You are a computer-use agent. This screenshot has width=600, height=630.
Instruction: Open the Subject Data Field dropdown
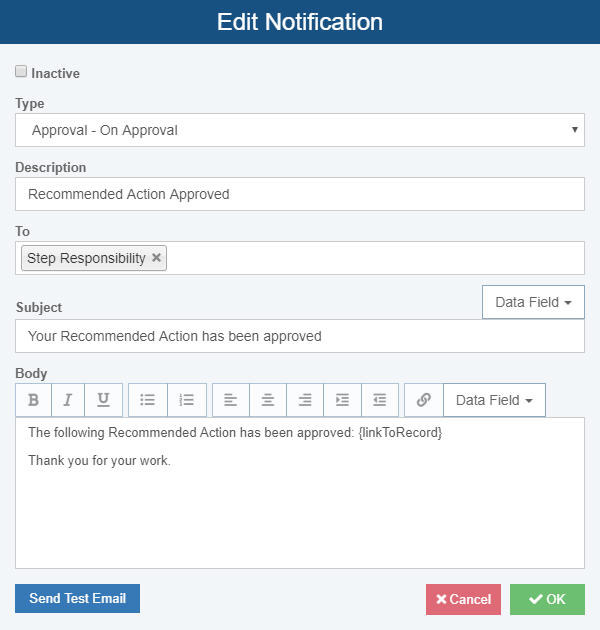click(533, 302)
